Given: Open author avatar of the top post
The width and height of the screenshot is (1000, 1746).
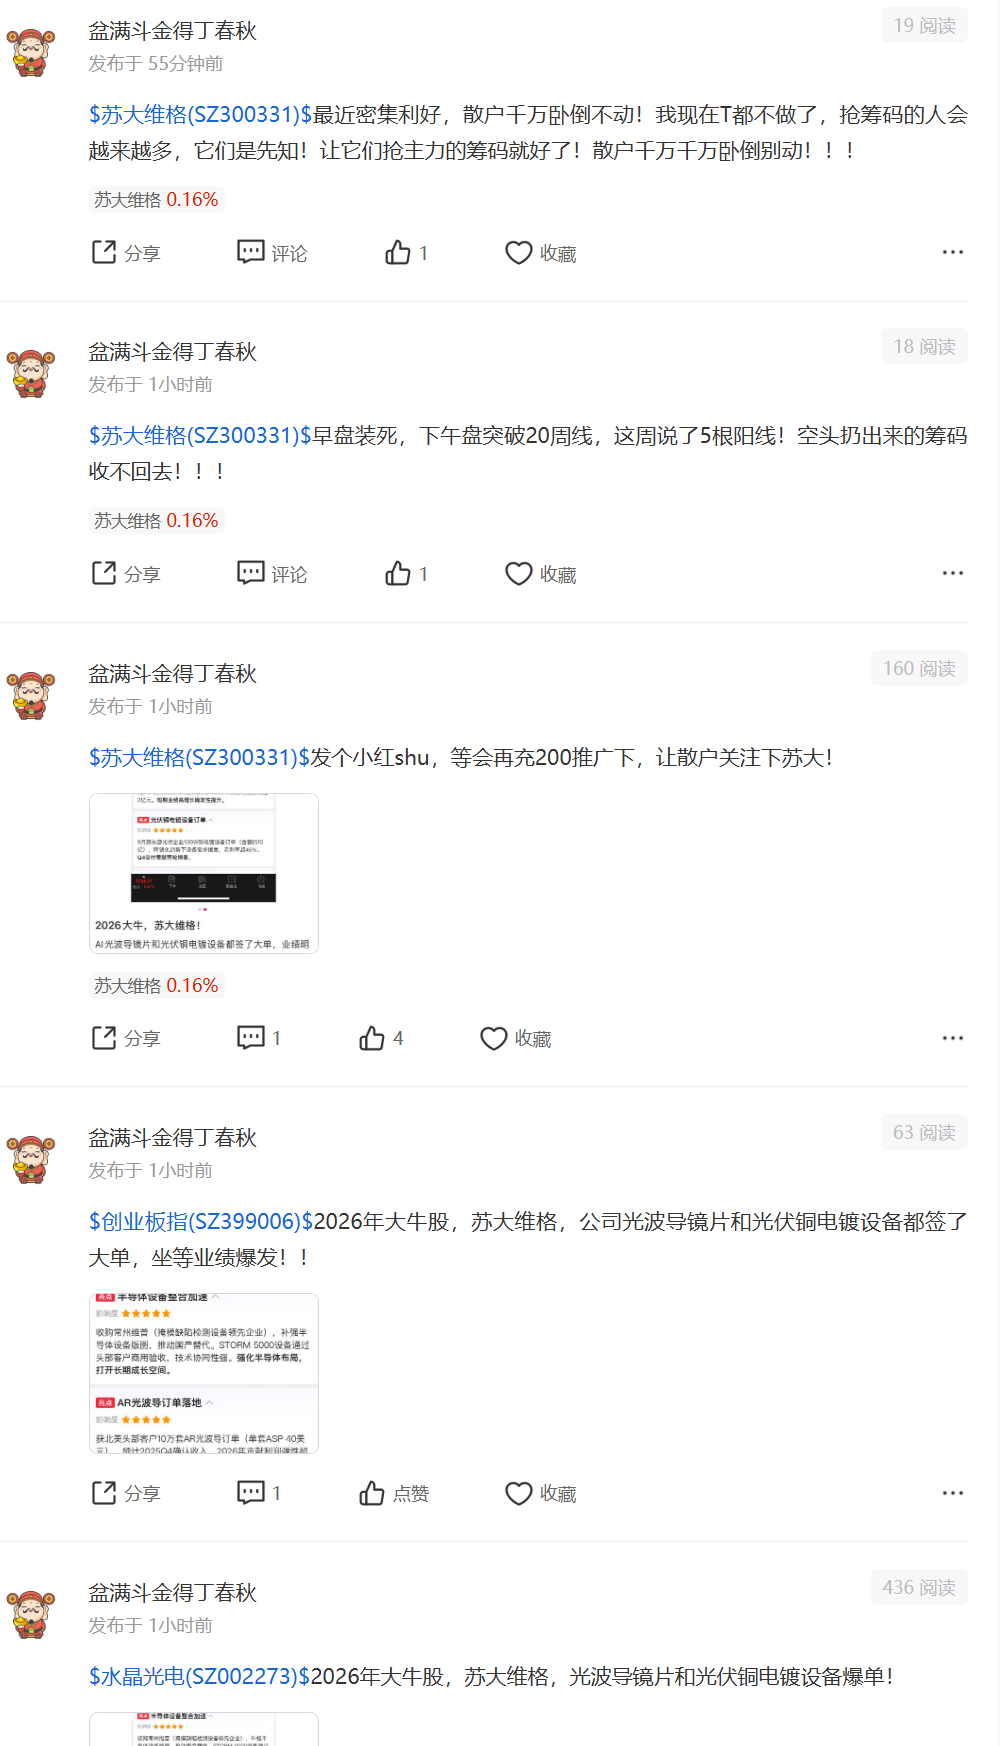Looking at the screenshot, I should pos(31,52).
